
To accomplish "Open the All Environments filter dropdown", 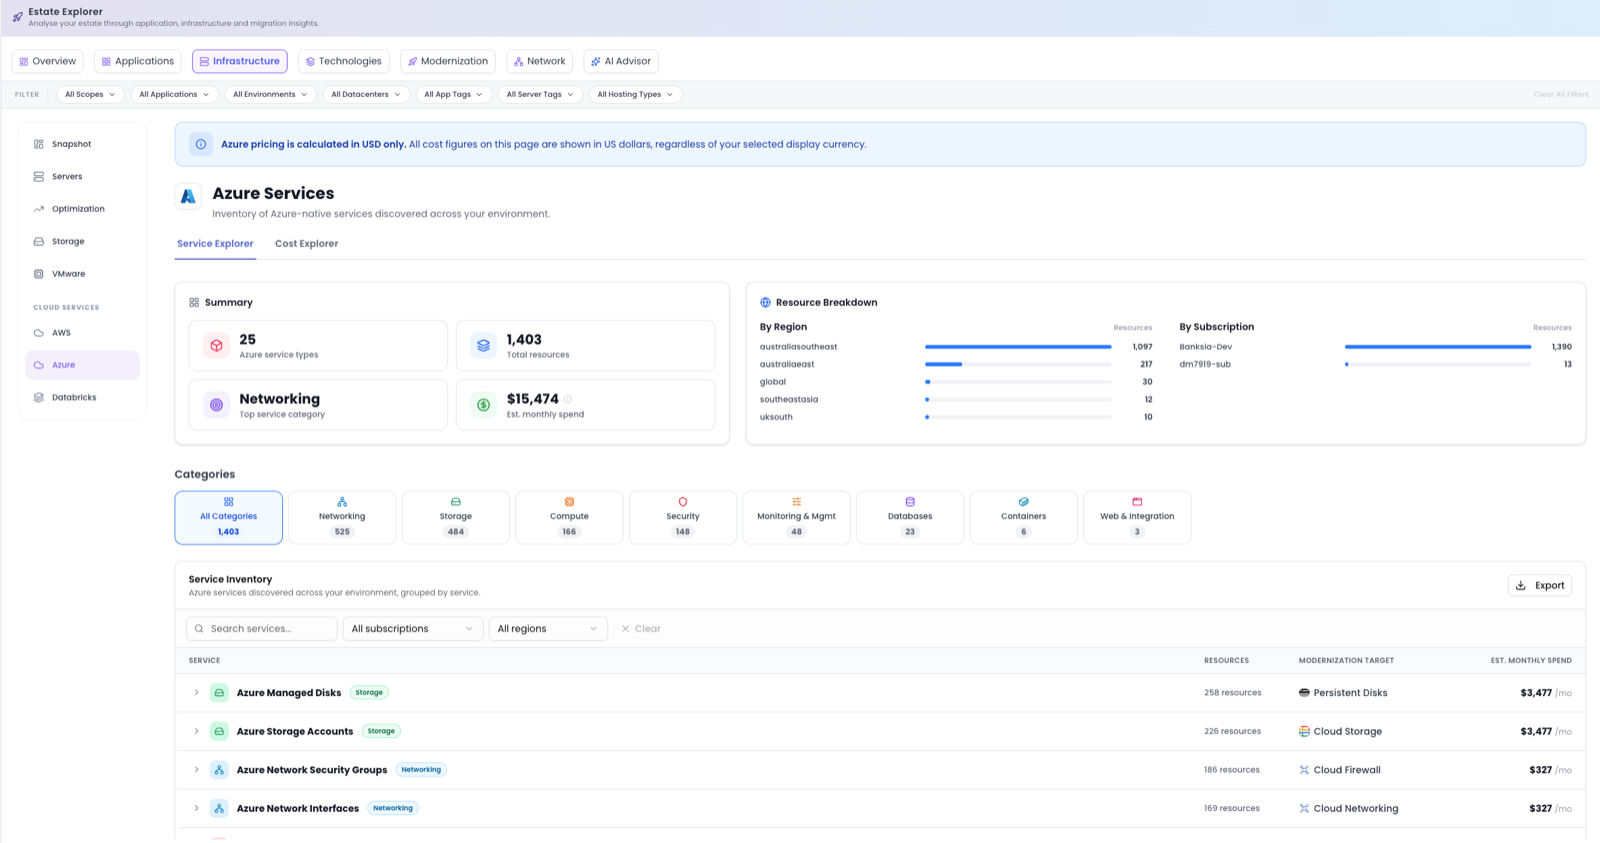I will pyautogui.click(x=270, y=94).
